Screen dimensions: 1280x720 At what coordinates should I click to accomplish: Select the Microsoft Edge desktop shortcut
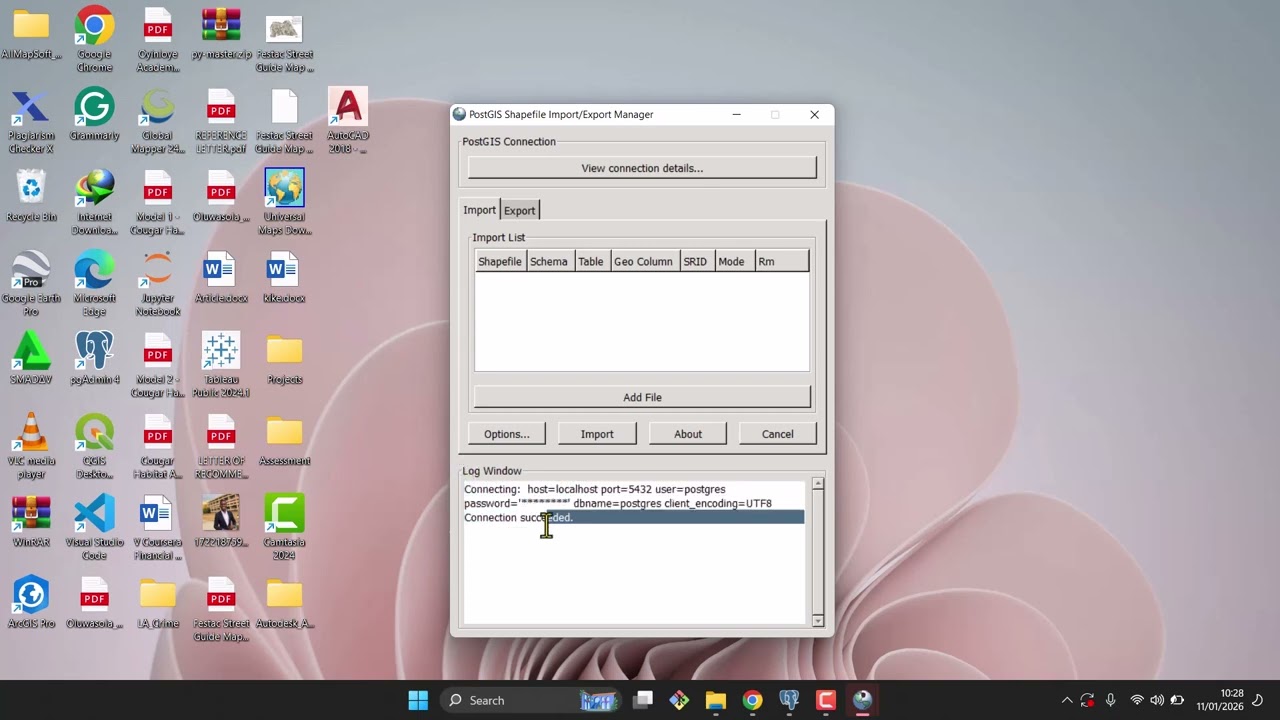pyautogui.click(x=94, y=284)
